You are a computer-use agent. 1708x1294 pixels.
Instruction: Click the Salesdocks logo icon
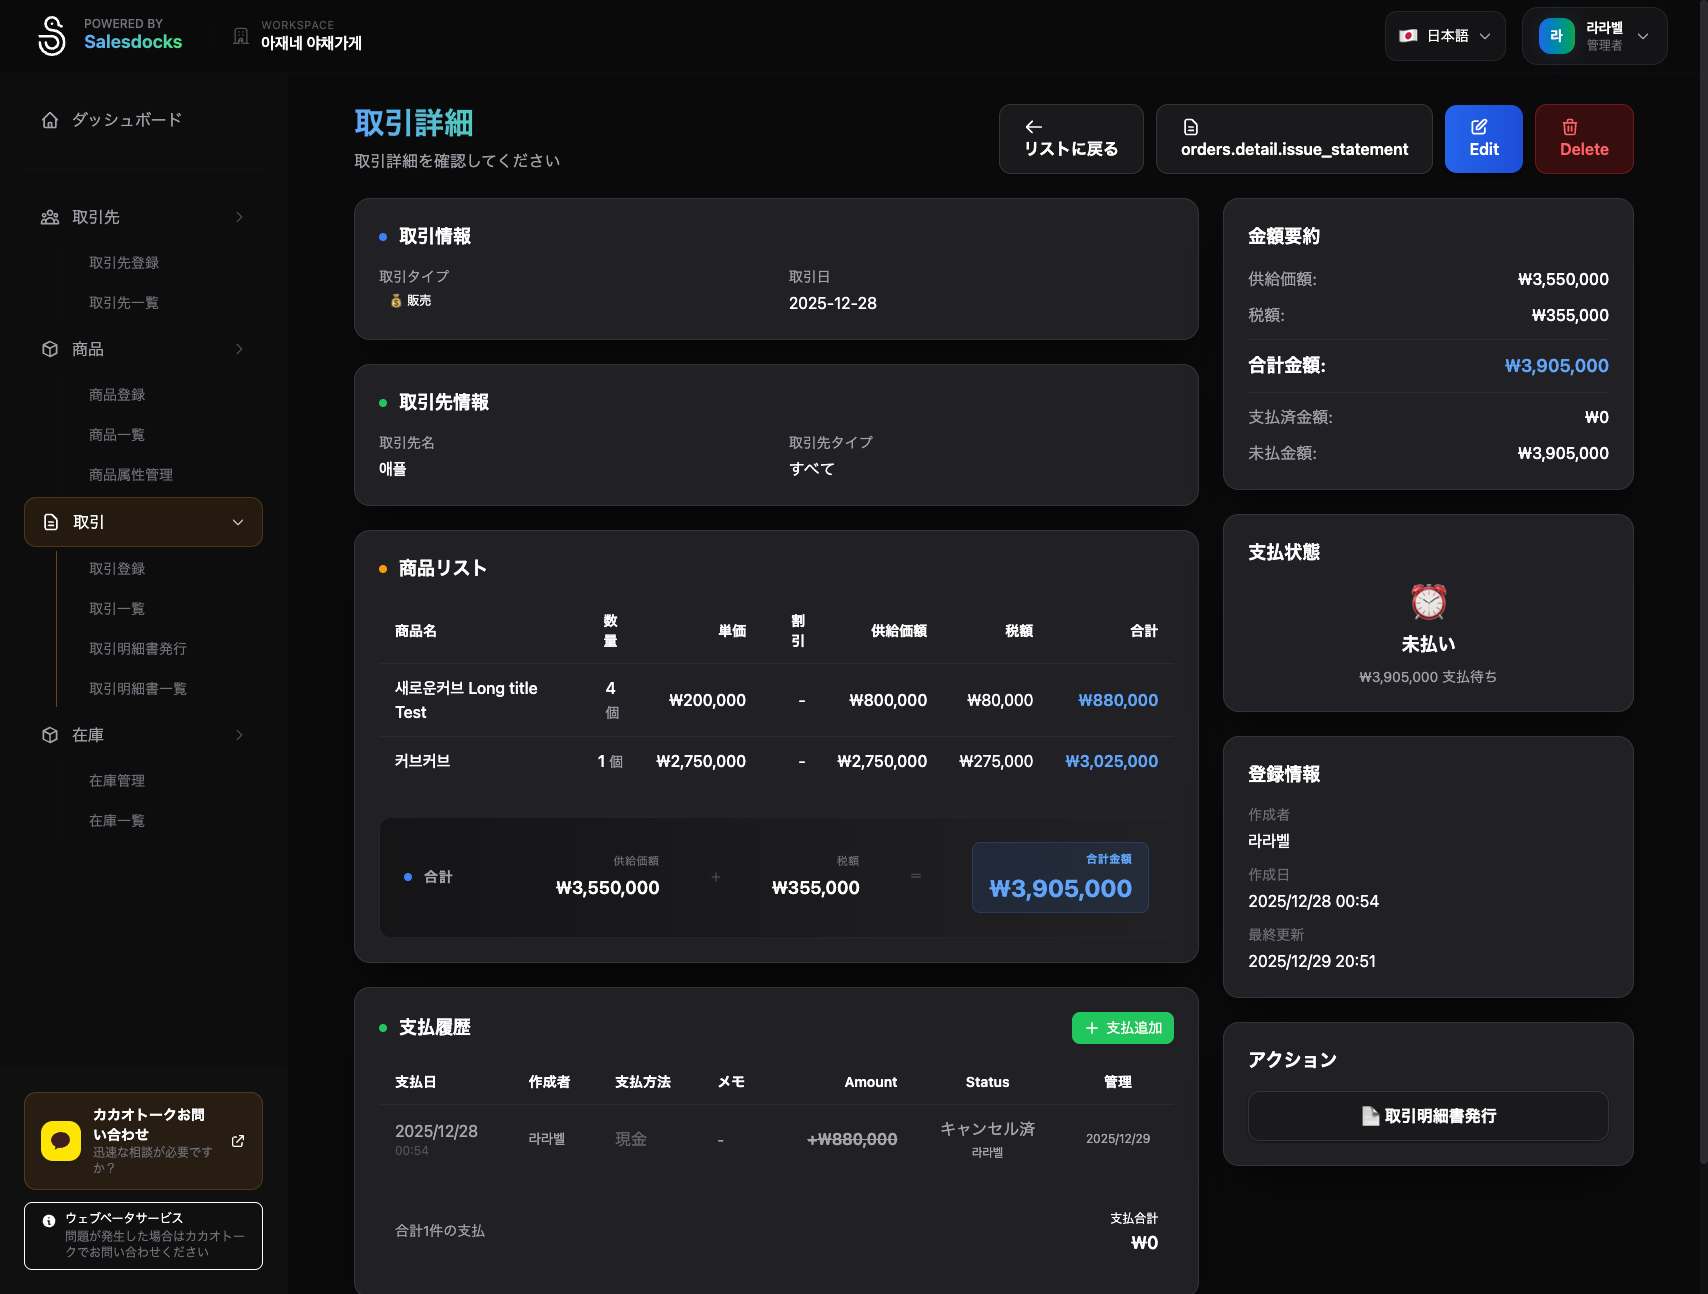[52, 36]
